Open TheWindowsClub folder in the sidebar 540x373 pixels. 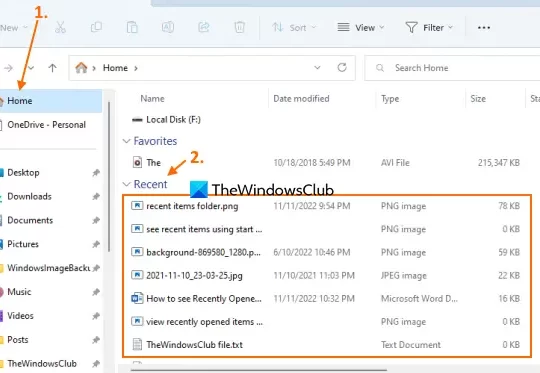42,363
